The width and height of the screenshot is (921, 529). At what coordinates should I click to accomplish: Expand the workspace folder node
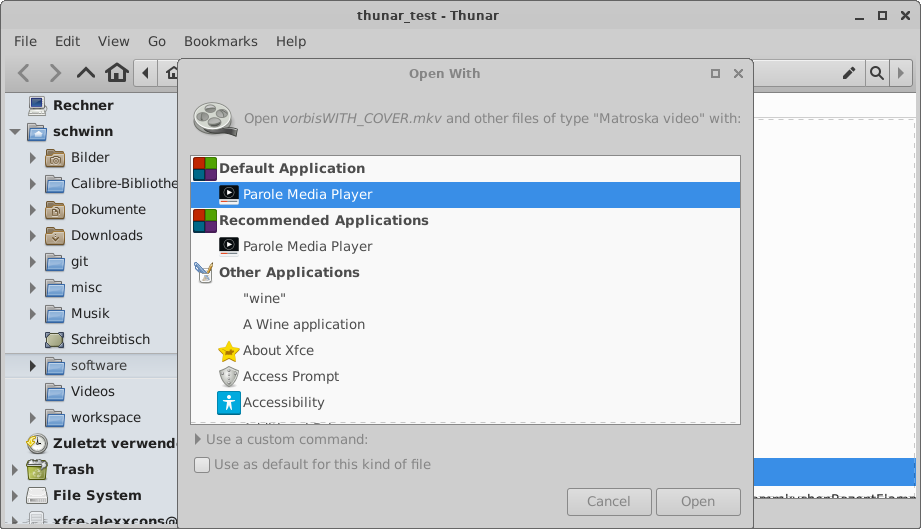tap(33, 417)
